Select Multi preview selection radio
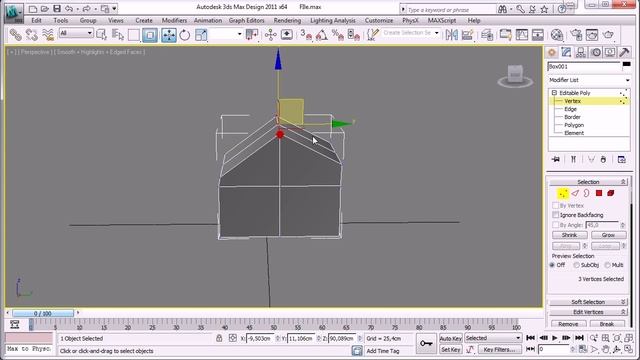This screenshot has width=640, height=360. click(x=607, y=265)
